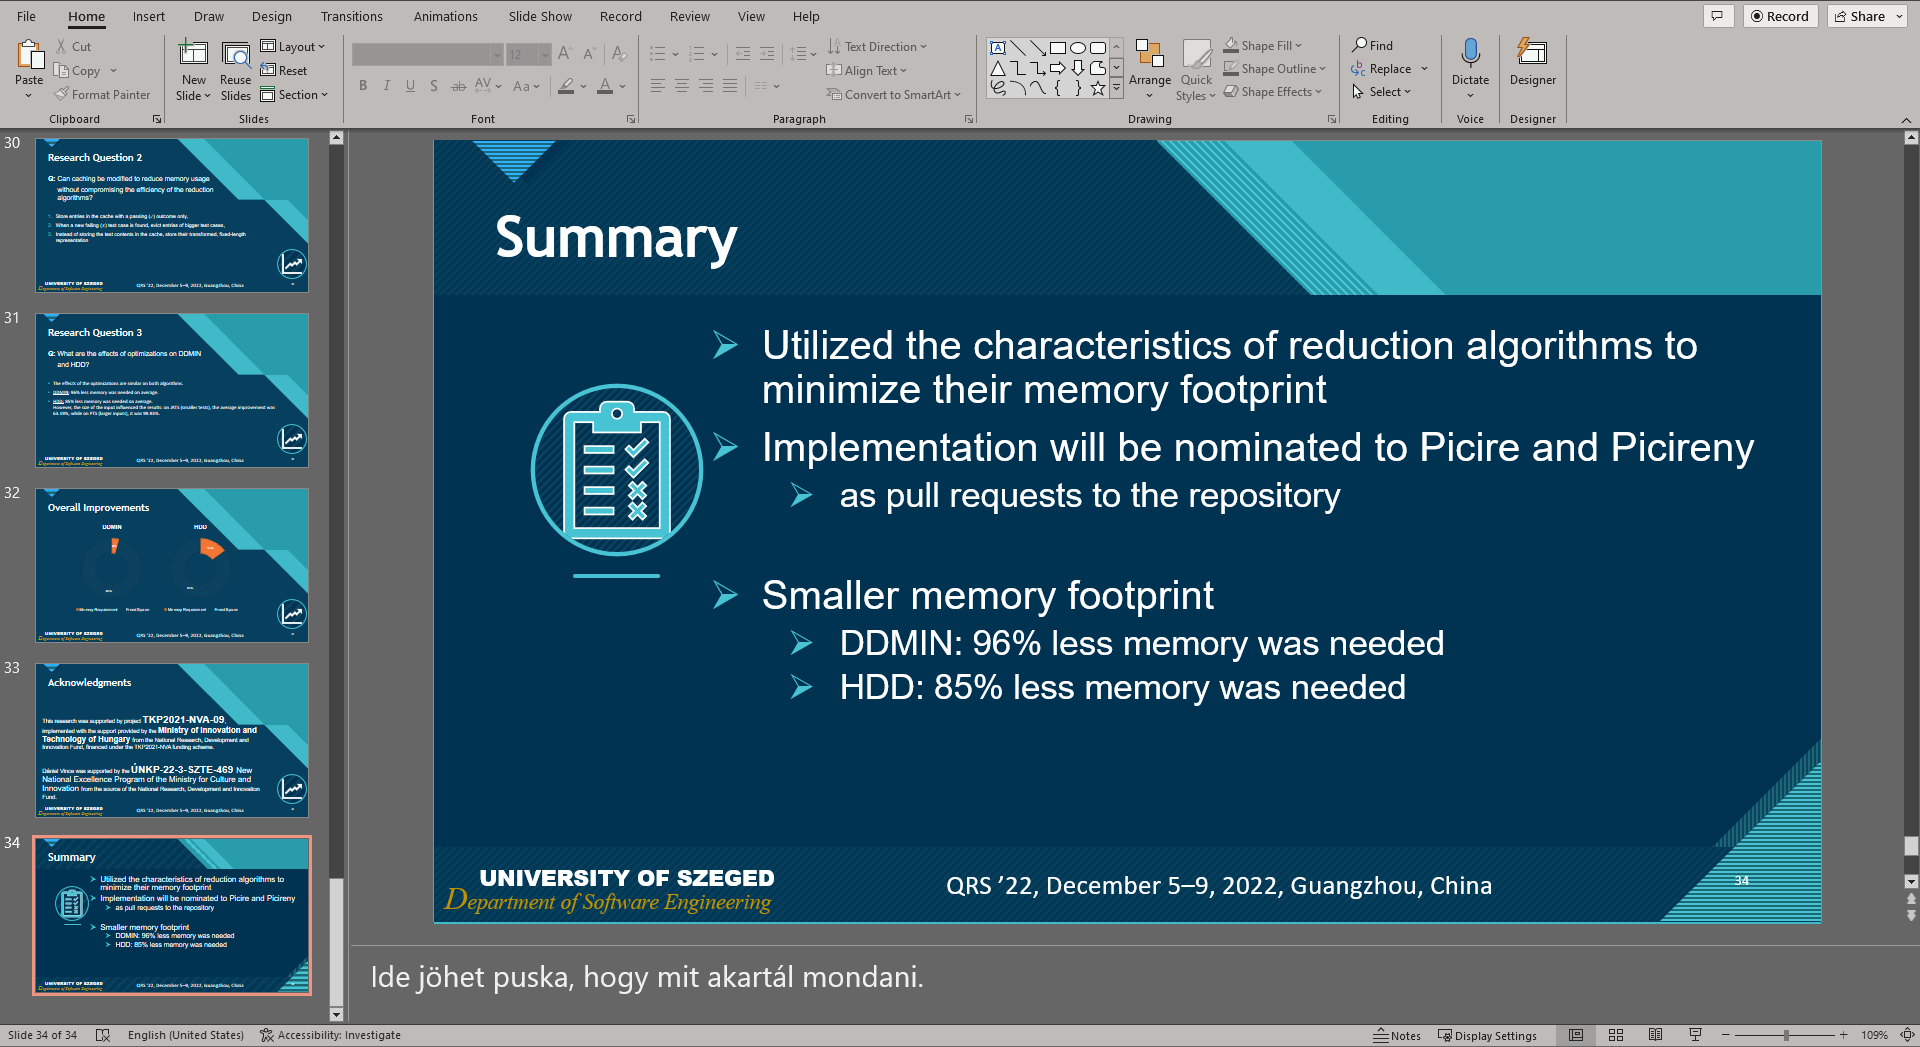Select slide 32 Overall Improvements thumbnail
The width and height of the screenshot is (1920, 1047).
(172, 565)
